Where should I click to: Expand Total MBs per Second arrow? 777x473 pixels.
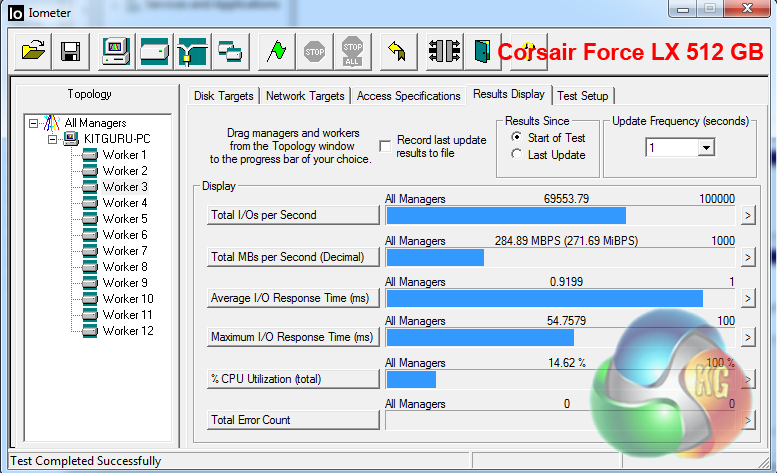pyautogui.click(x=748, y=258)
